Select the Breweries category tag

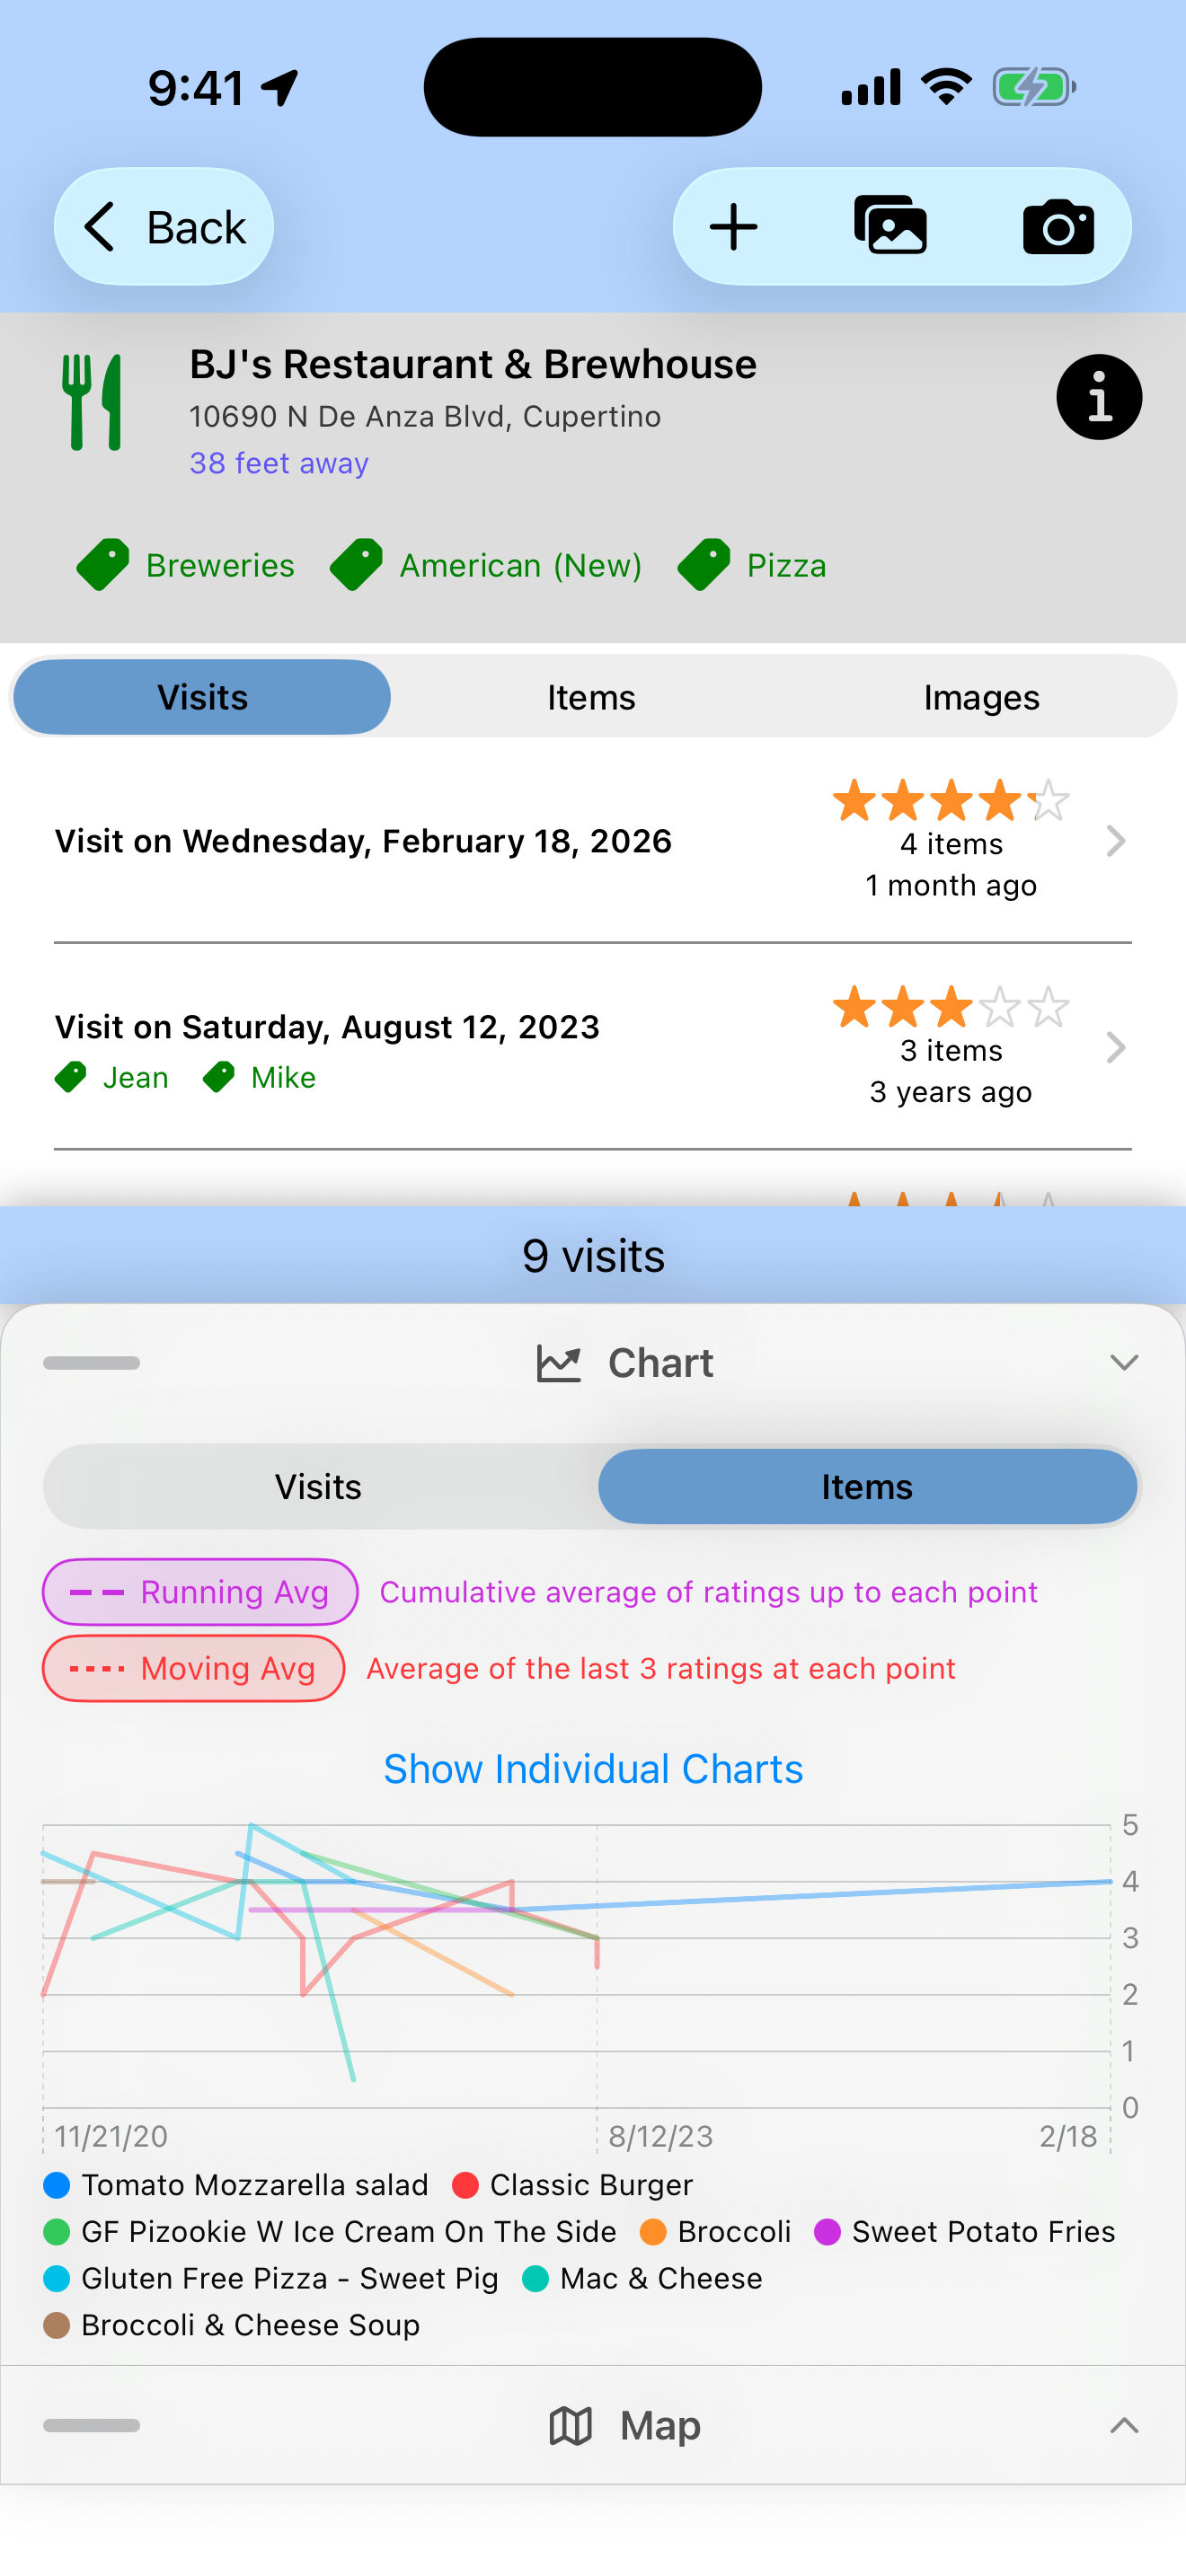tap(186, 565)
